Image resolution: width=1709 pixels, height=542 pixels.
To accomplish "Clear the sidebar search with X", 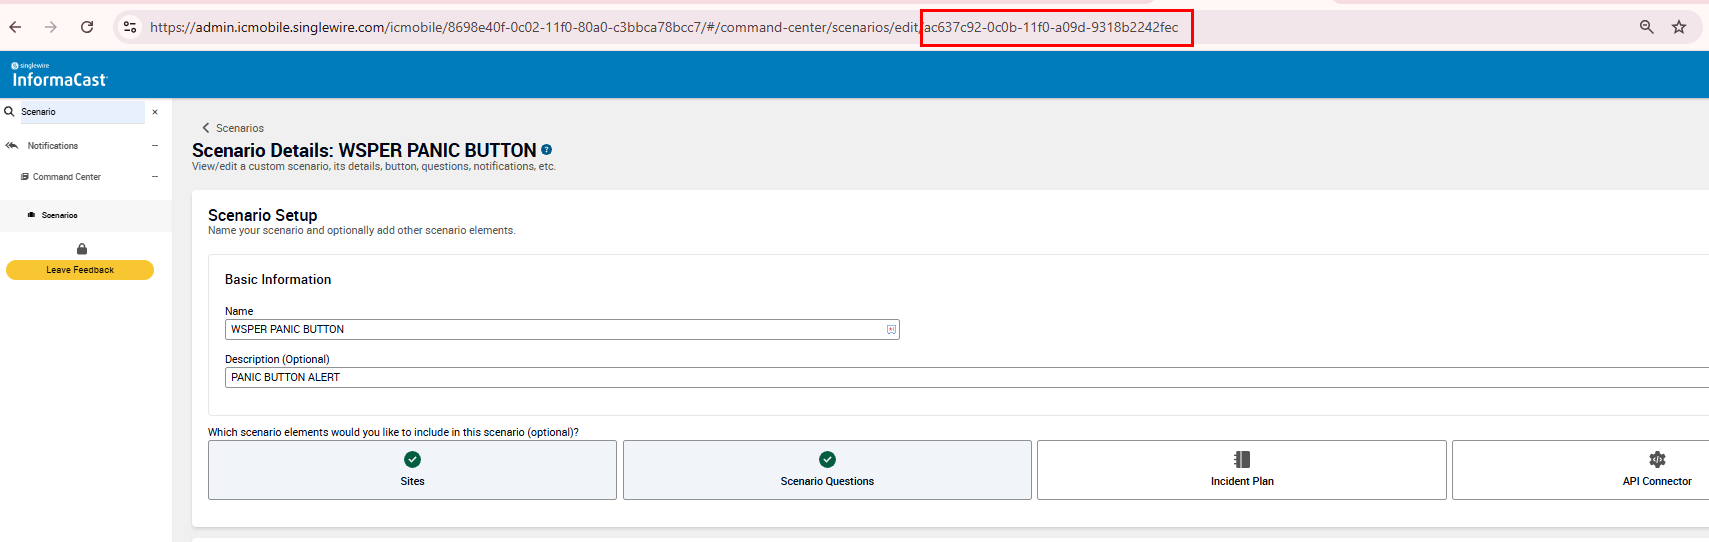I will (155, 112).
